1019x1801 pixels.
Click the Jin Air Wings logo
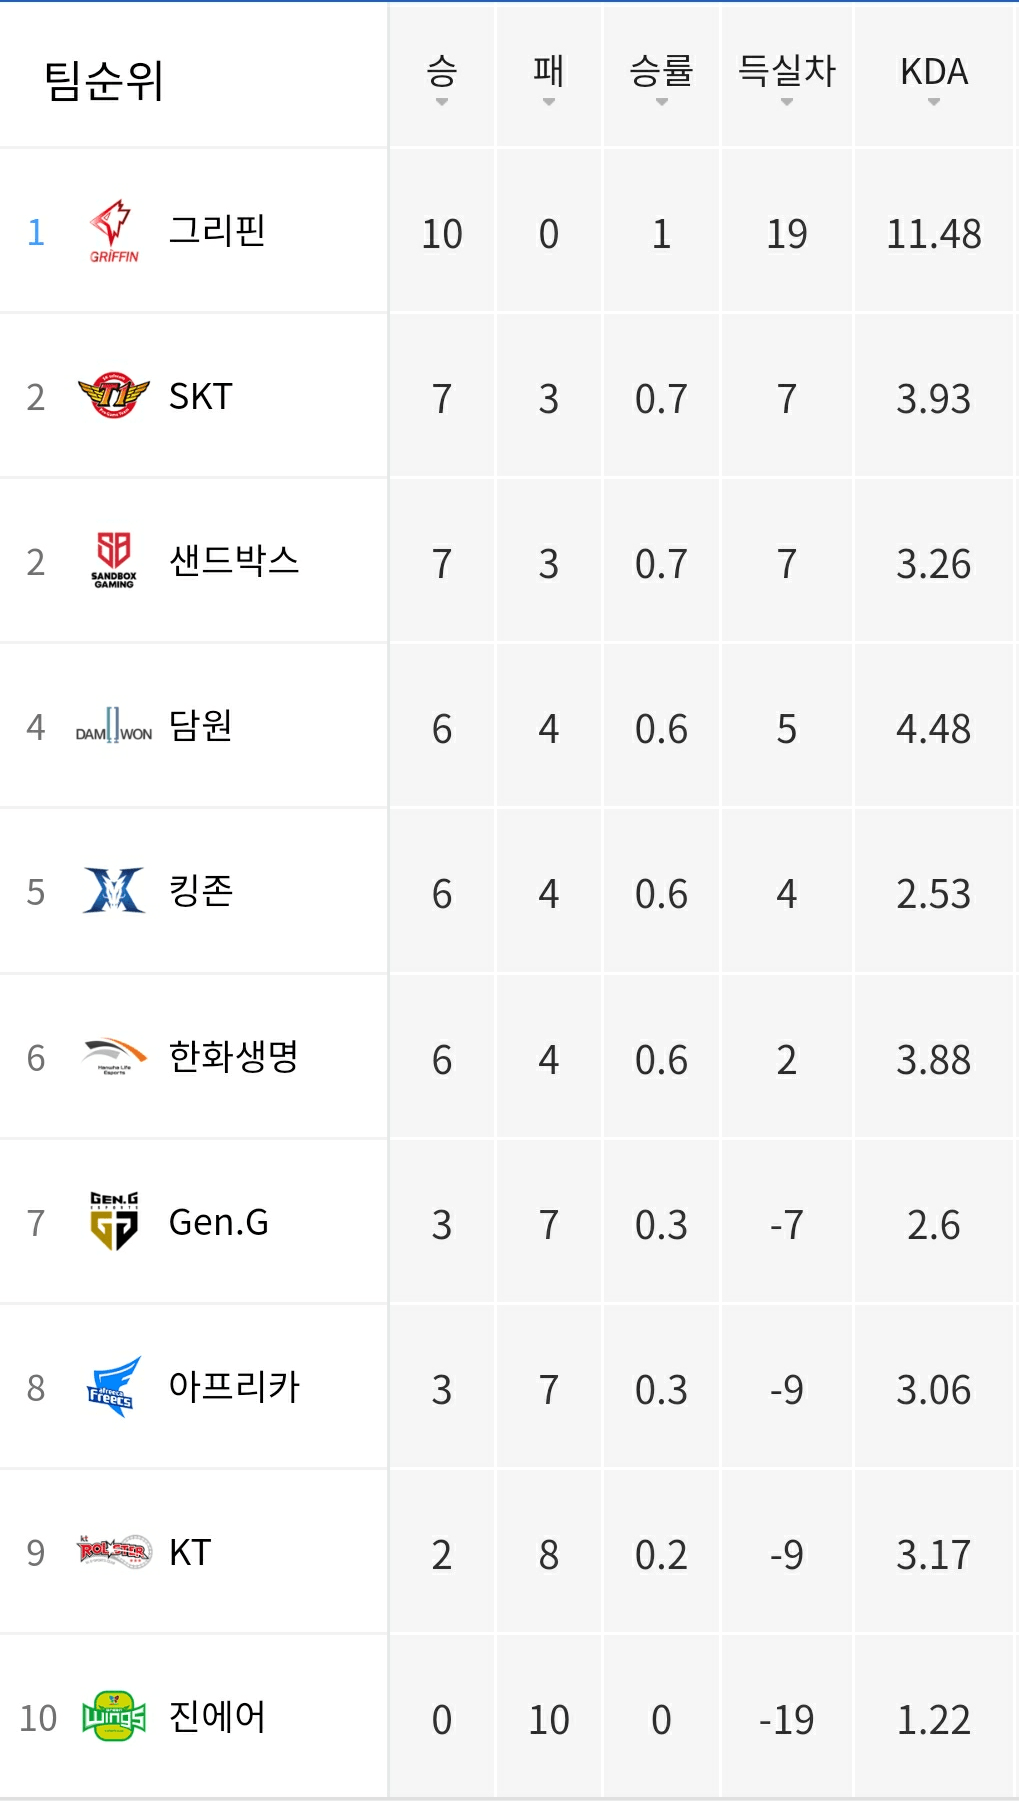(x=113, y=1716)
